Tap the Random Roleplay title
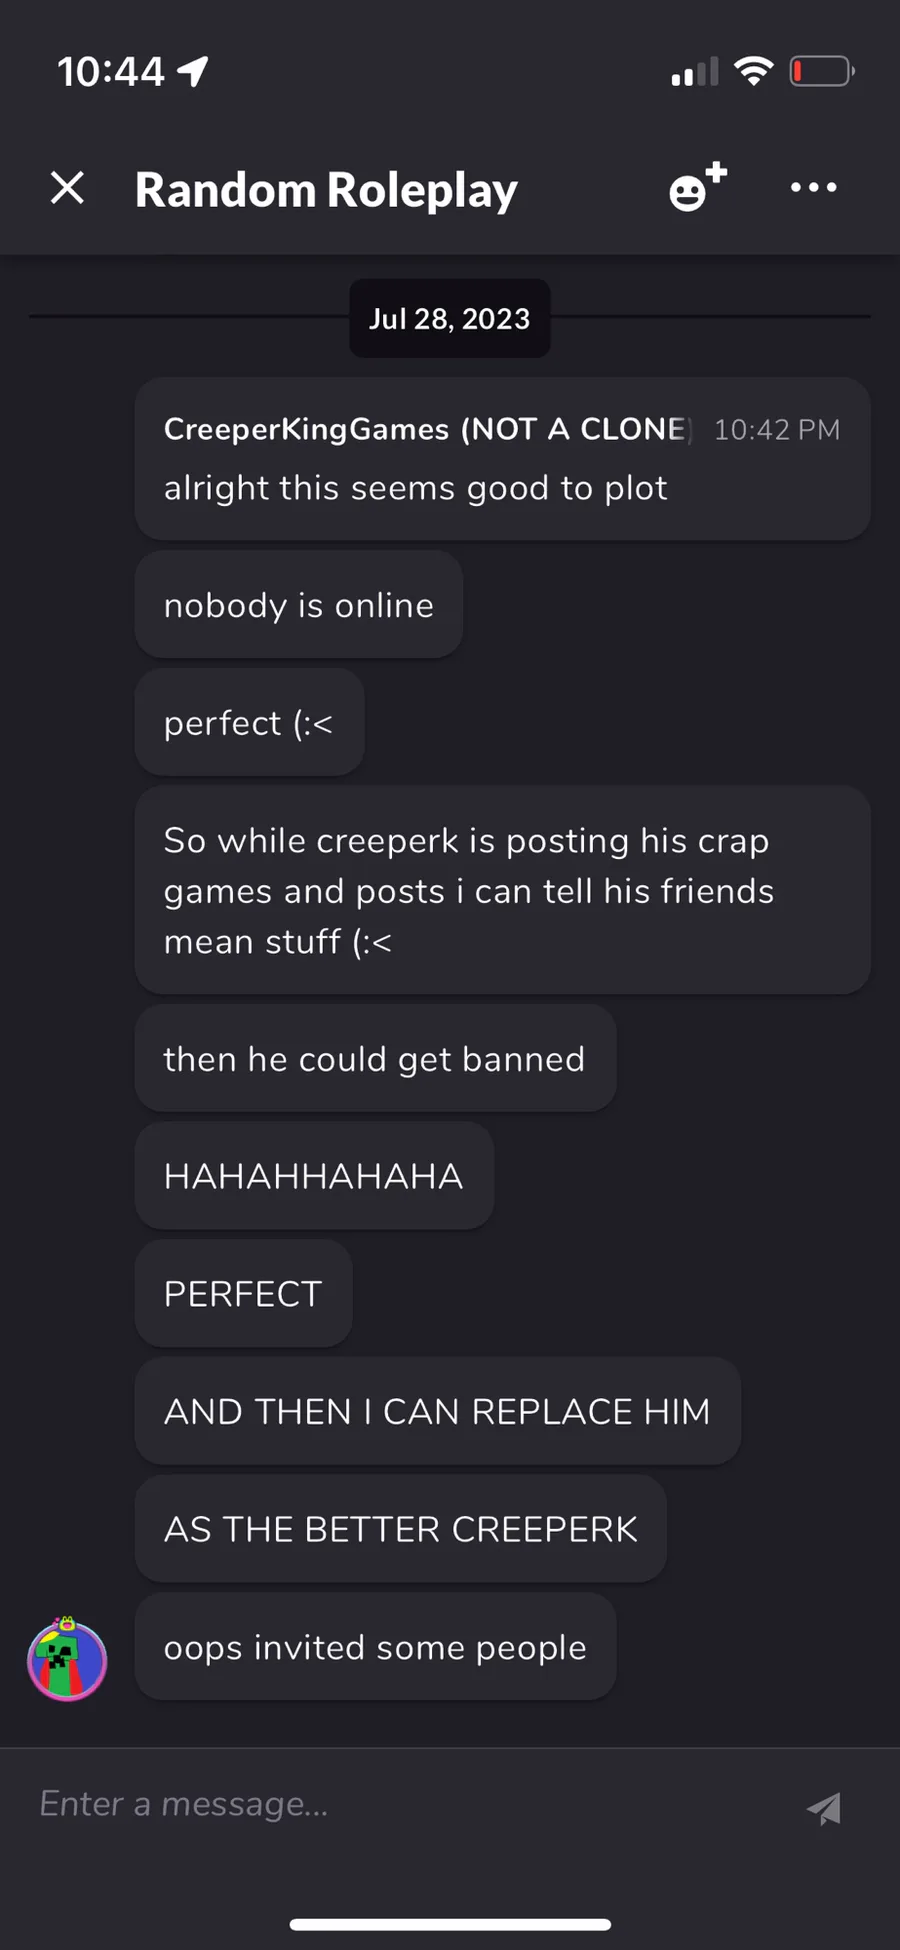This screenshot has width=900, height=1950. click(326, 189)
